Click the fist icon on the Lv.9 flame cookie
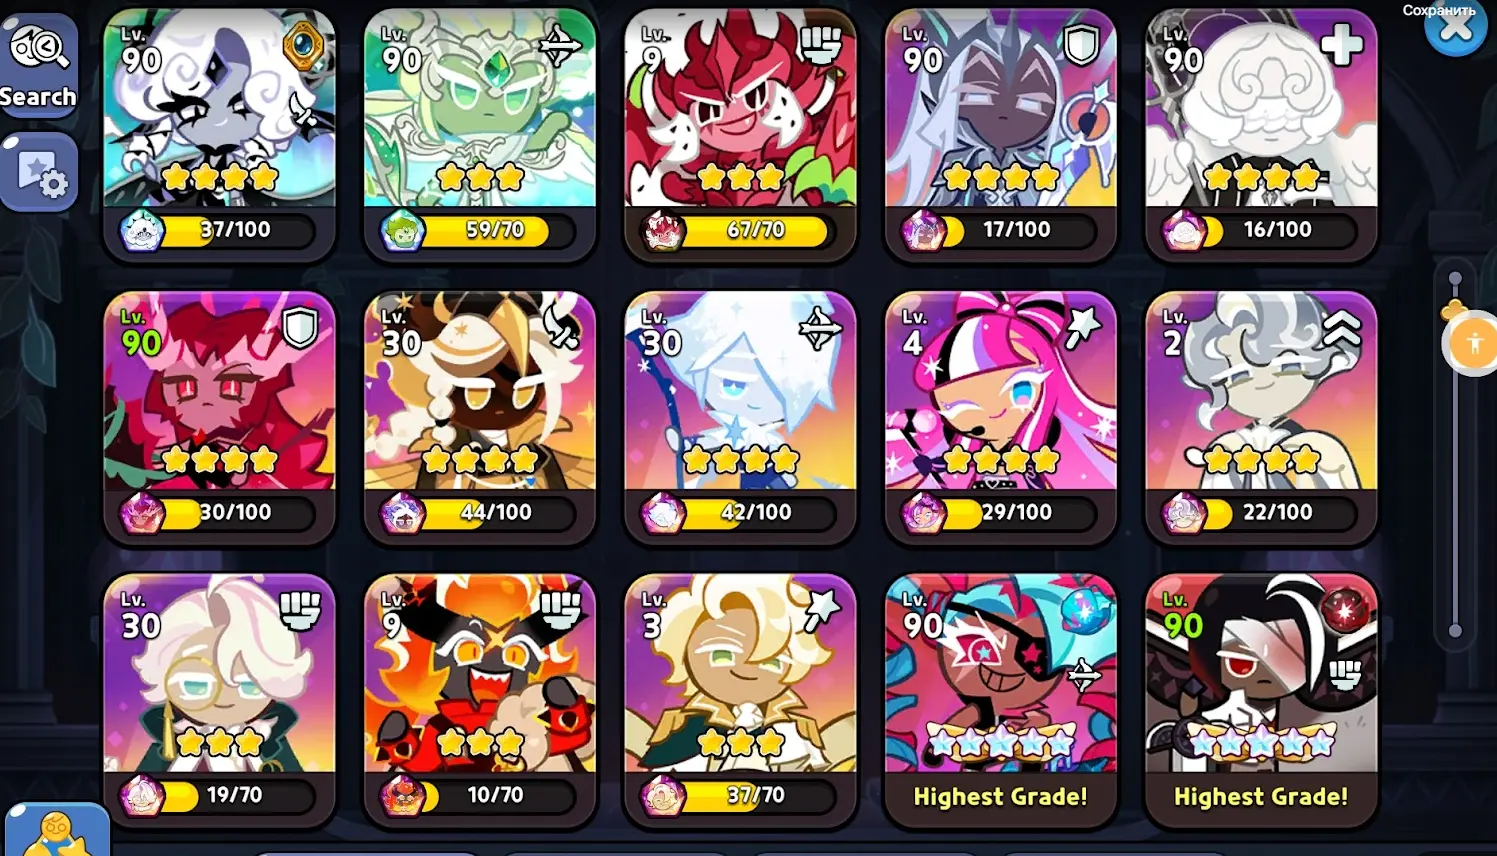Viewport: 1497px width, 856px height. [x=560, y=609]
